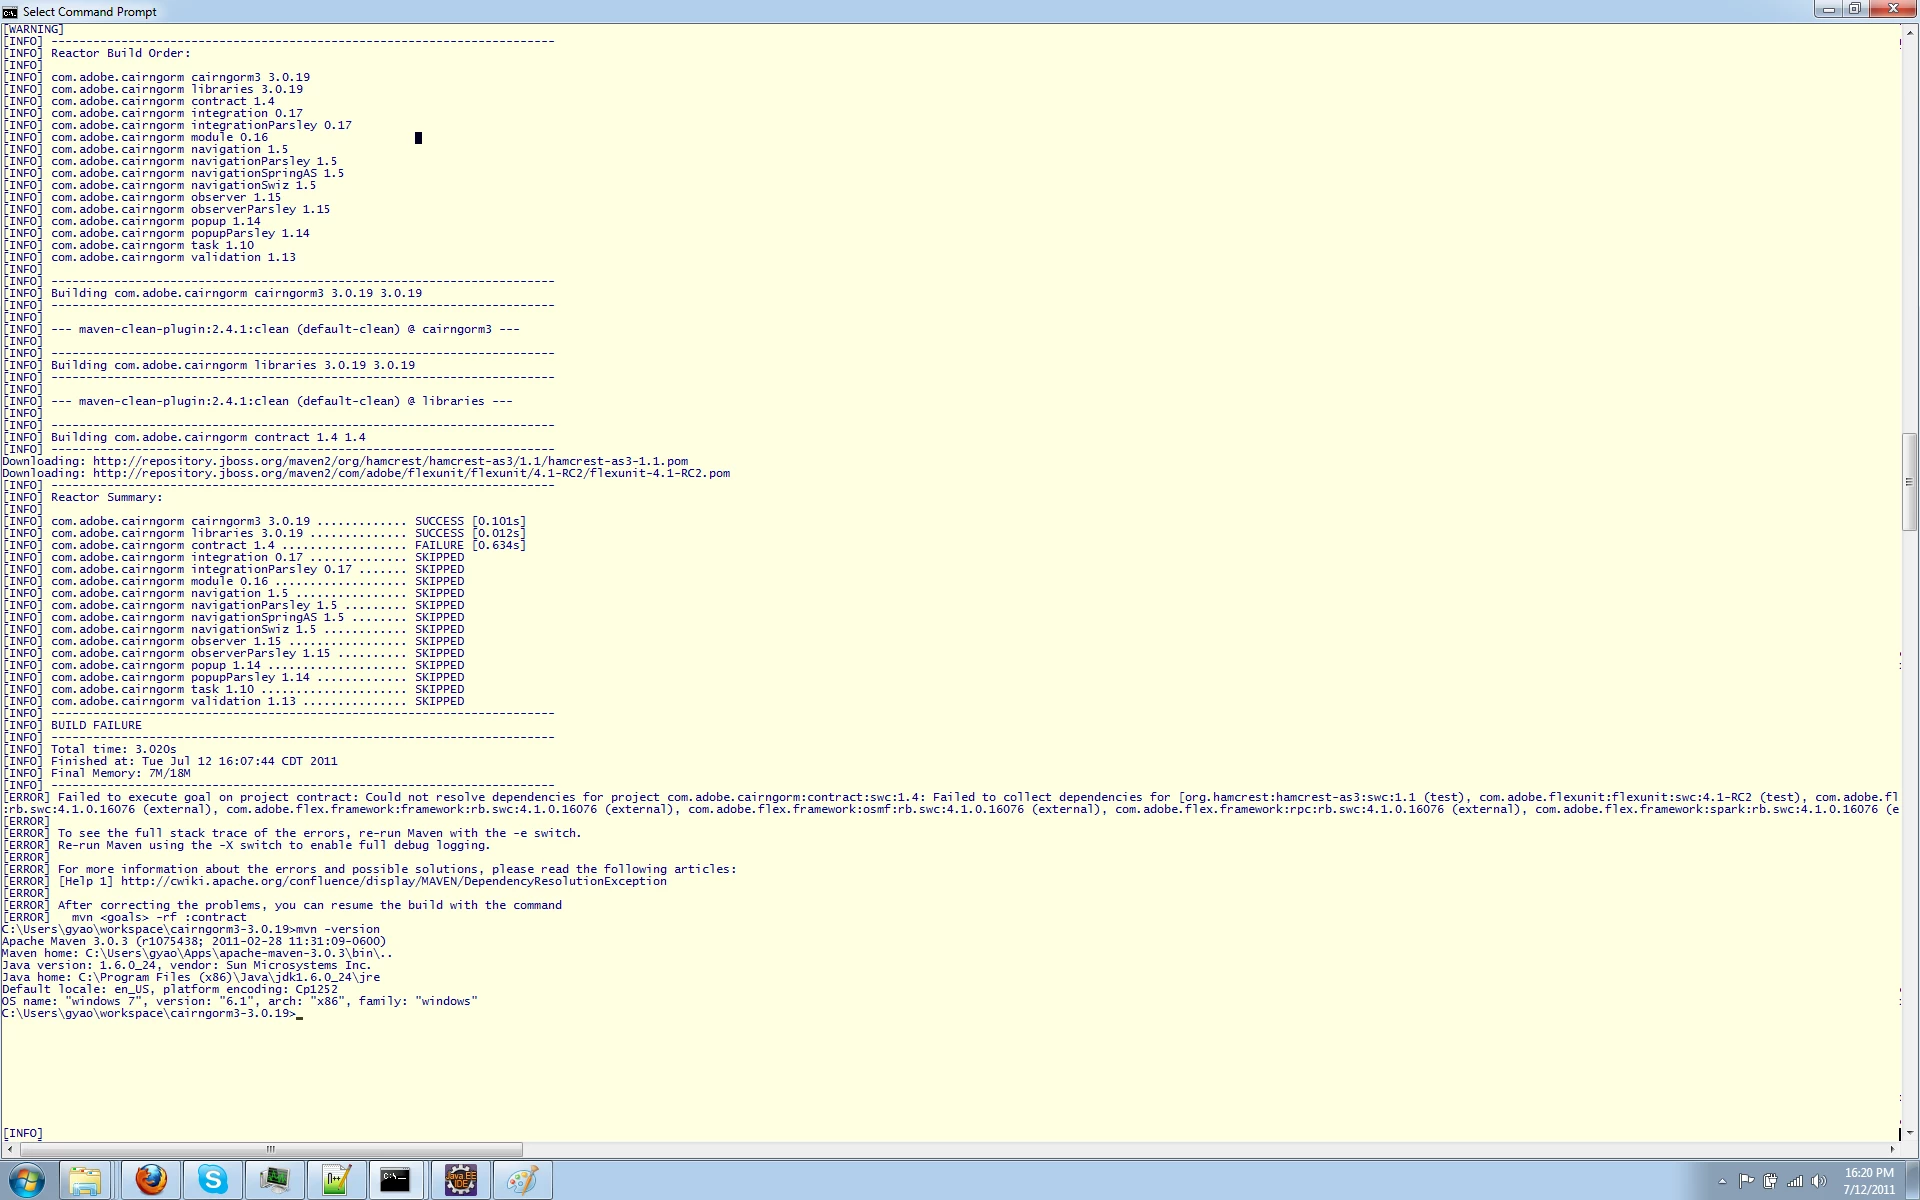Viewport: 1920px width, 1200px height.
Task: Open Paint from the taskbar
Action: tap(522, 1180)
